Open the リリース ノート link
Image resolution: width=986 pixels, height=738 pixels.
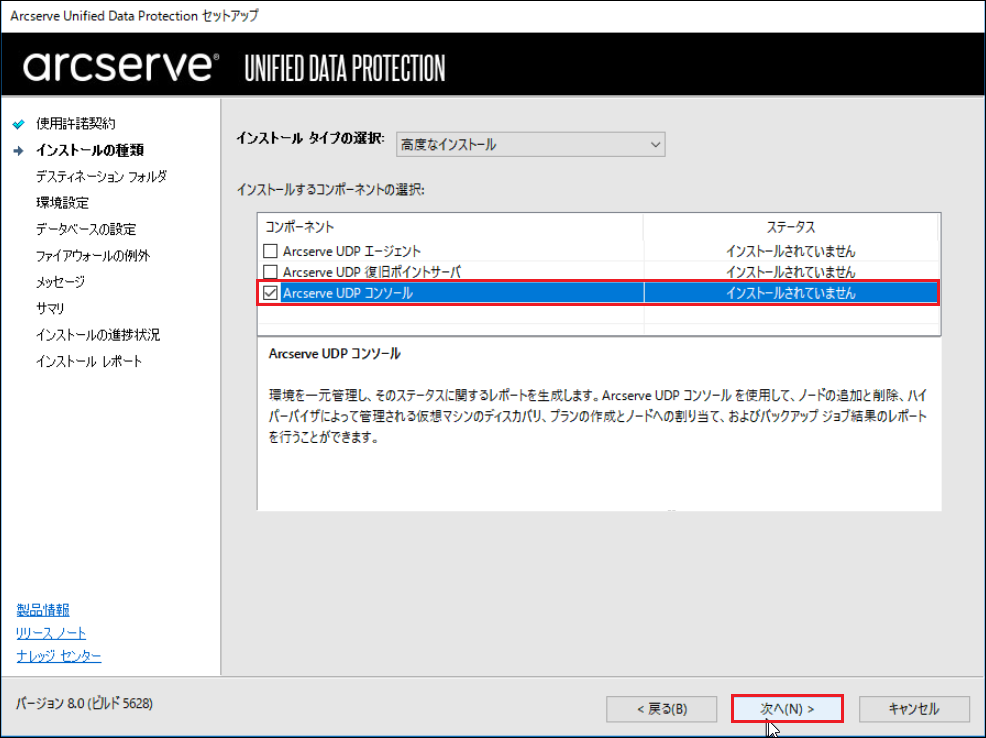(x=51, y=633)
